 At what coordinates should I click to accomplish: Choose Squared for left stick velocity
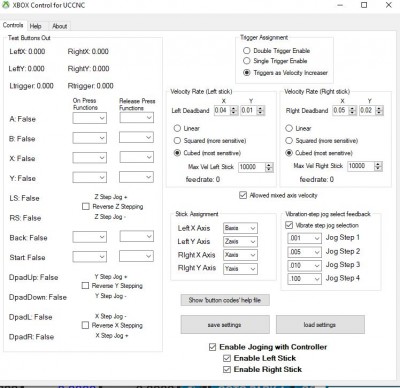177,141
